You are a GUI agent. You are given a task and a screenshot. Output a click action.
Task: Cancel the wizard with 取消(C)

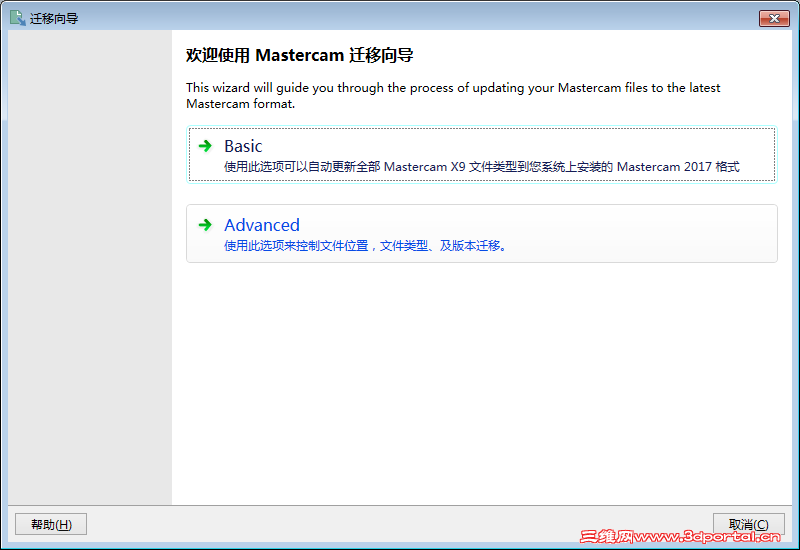(748, 524)
